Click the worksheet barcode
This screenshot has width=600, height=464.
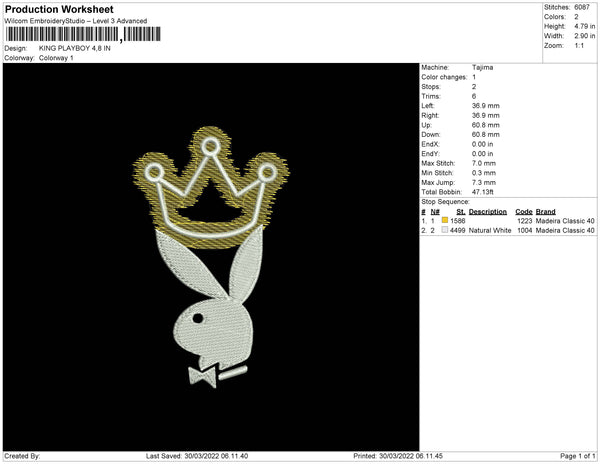tap(83, 34)
